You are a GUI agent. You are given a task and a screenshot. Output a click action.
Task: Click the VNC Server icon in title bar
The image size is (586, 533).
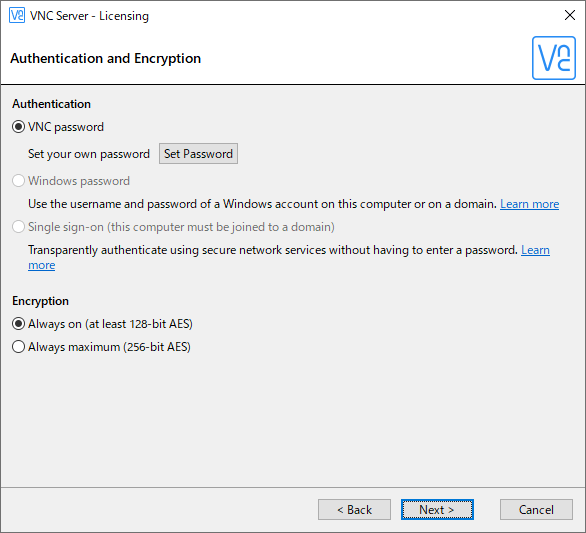tap(17, 16)
